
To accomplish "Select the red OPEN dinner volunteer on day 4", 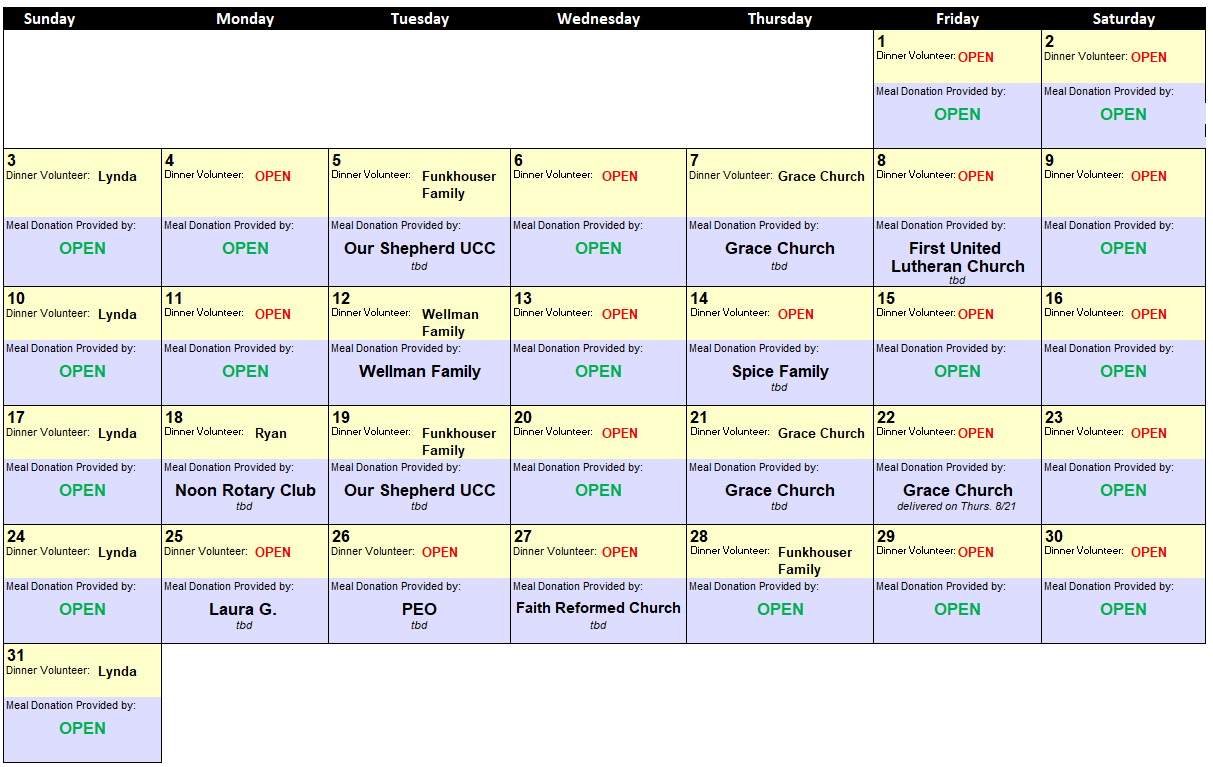I will (273, 176).
